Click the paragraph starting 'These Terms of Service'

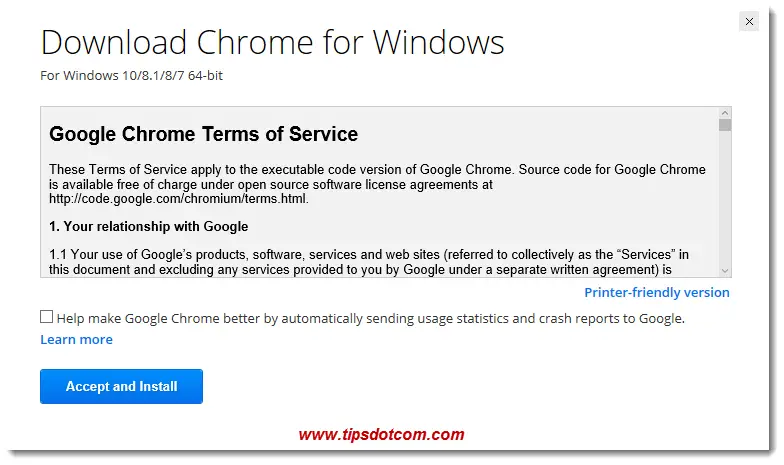tap(378, 184)
